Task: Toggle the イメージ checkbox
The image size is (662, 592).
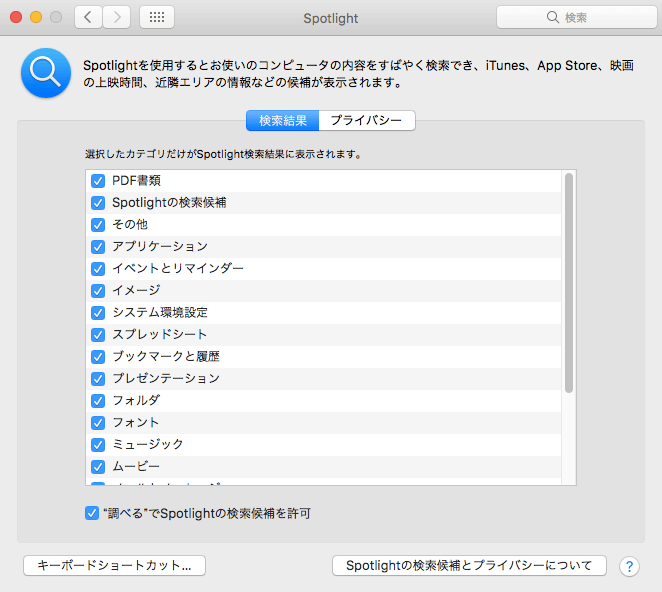Action: [98, 291]
